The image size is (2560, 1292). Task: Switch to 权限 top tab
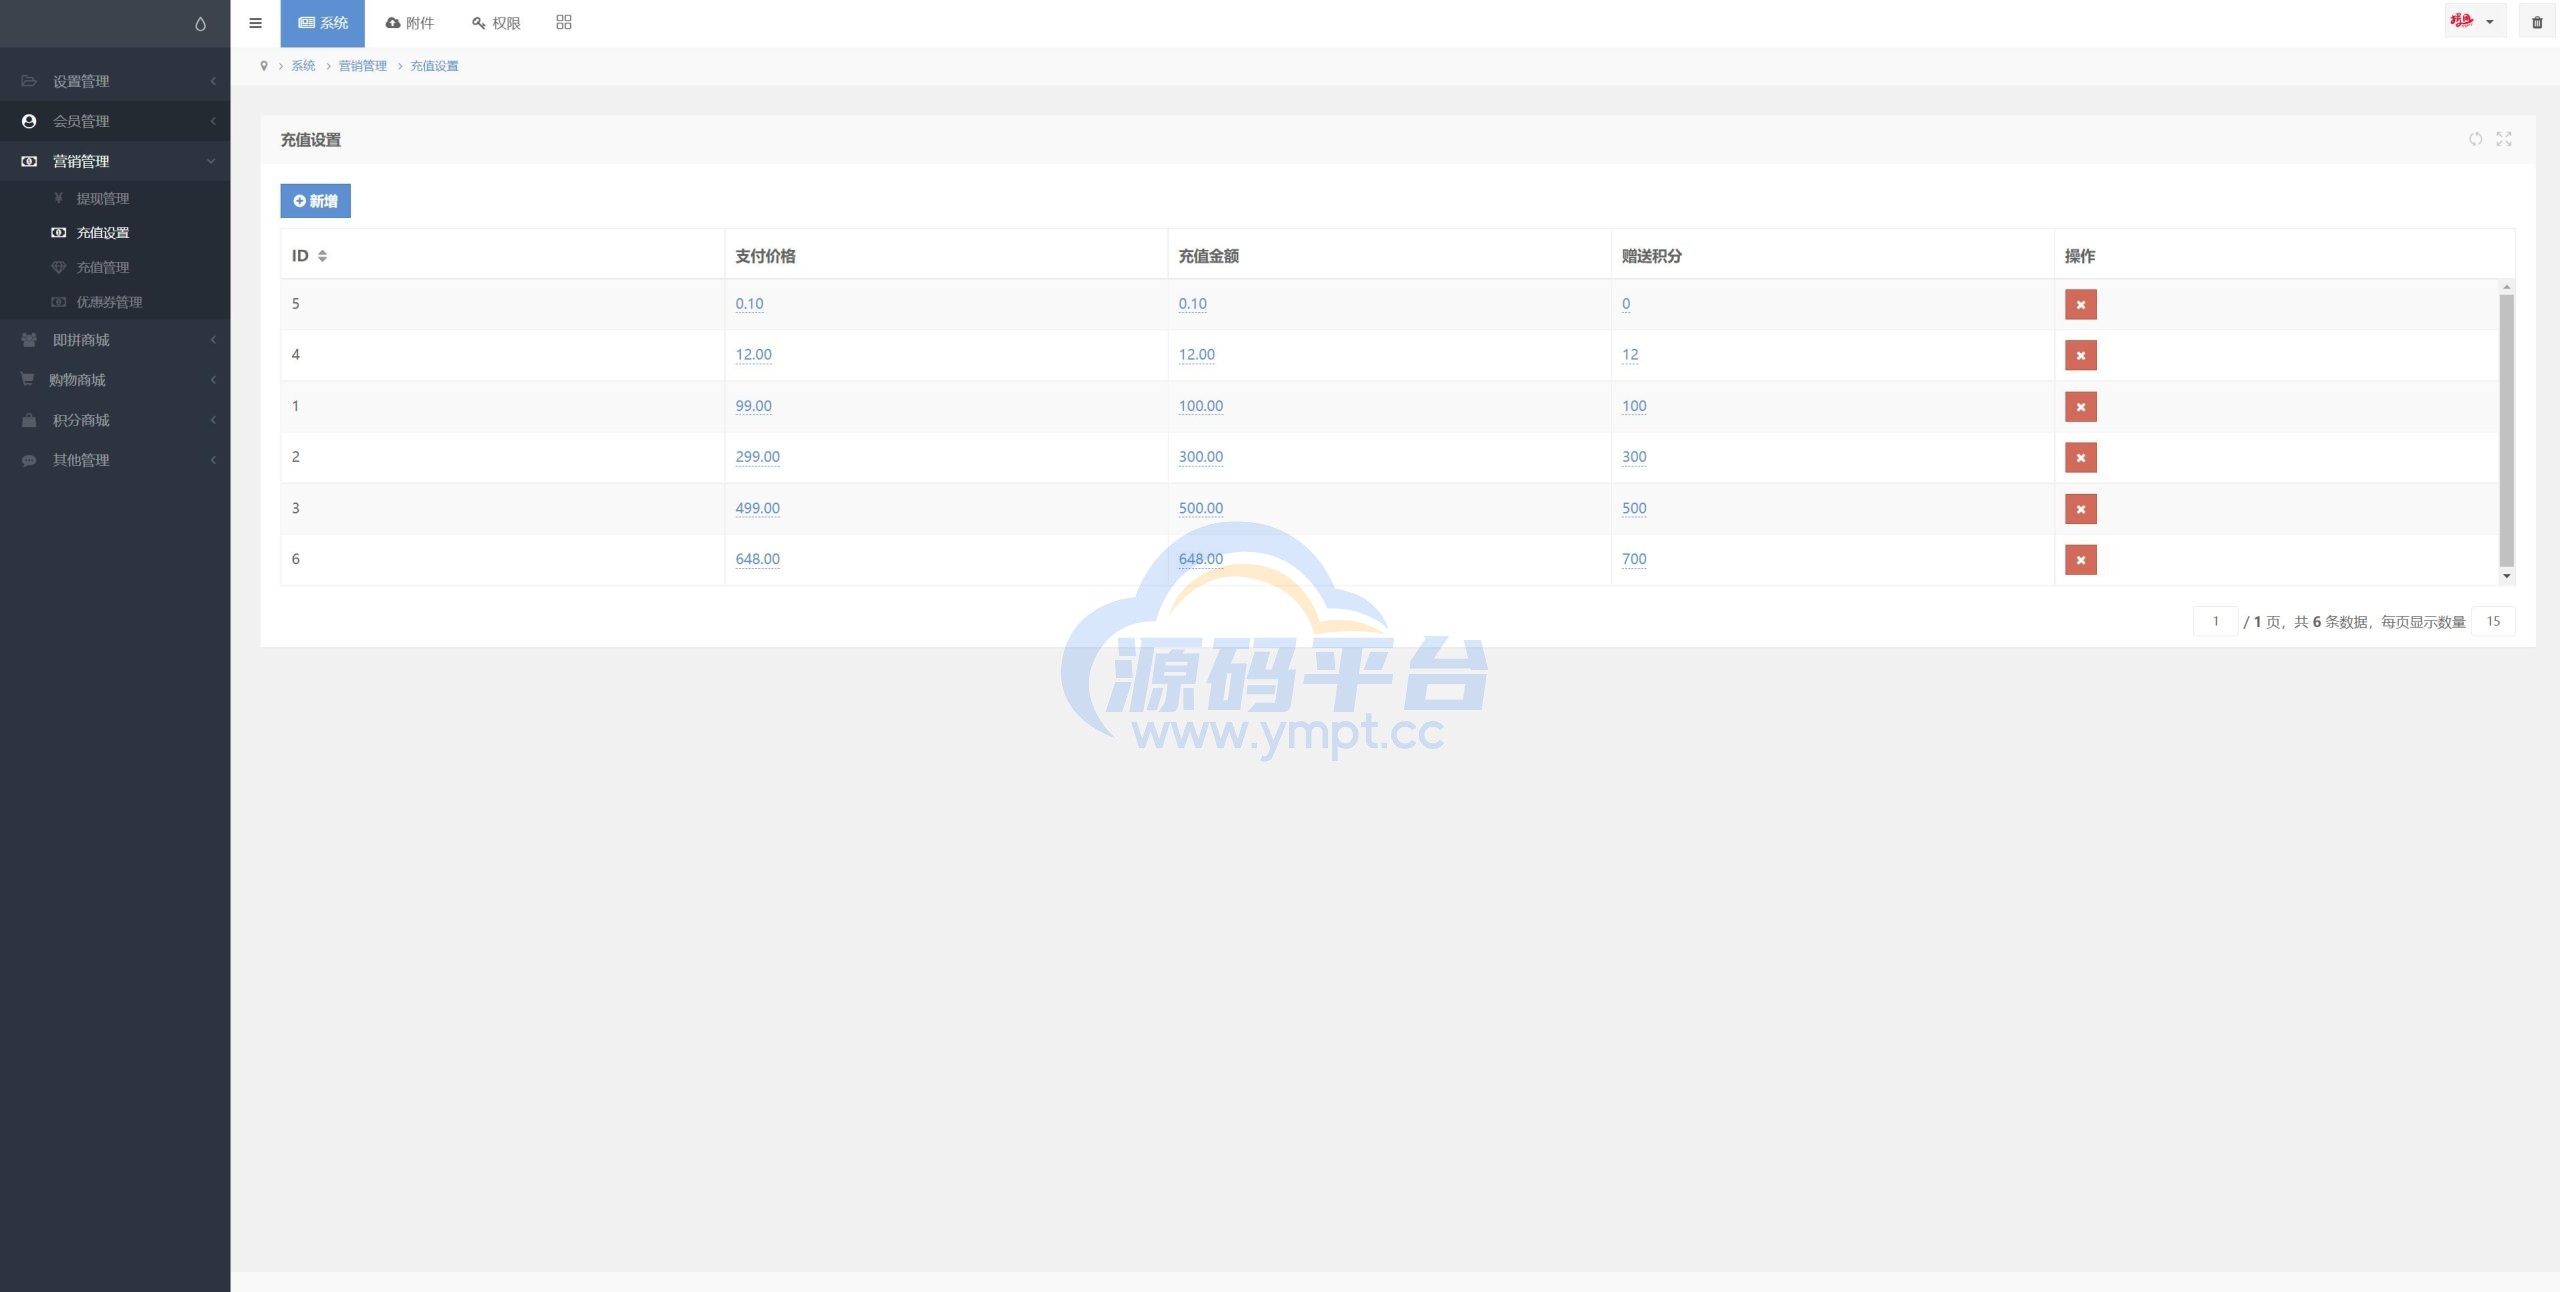tap(496, 23)
